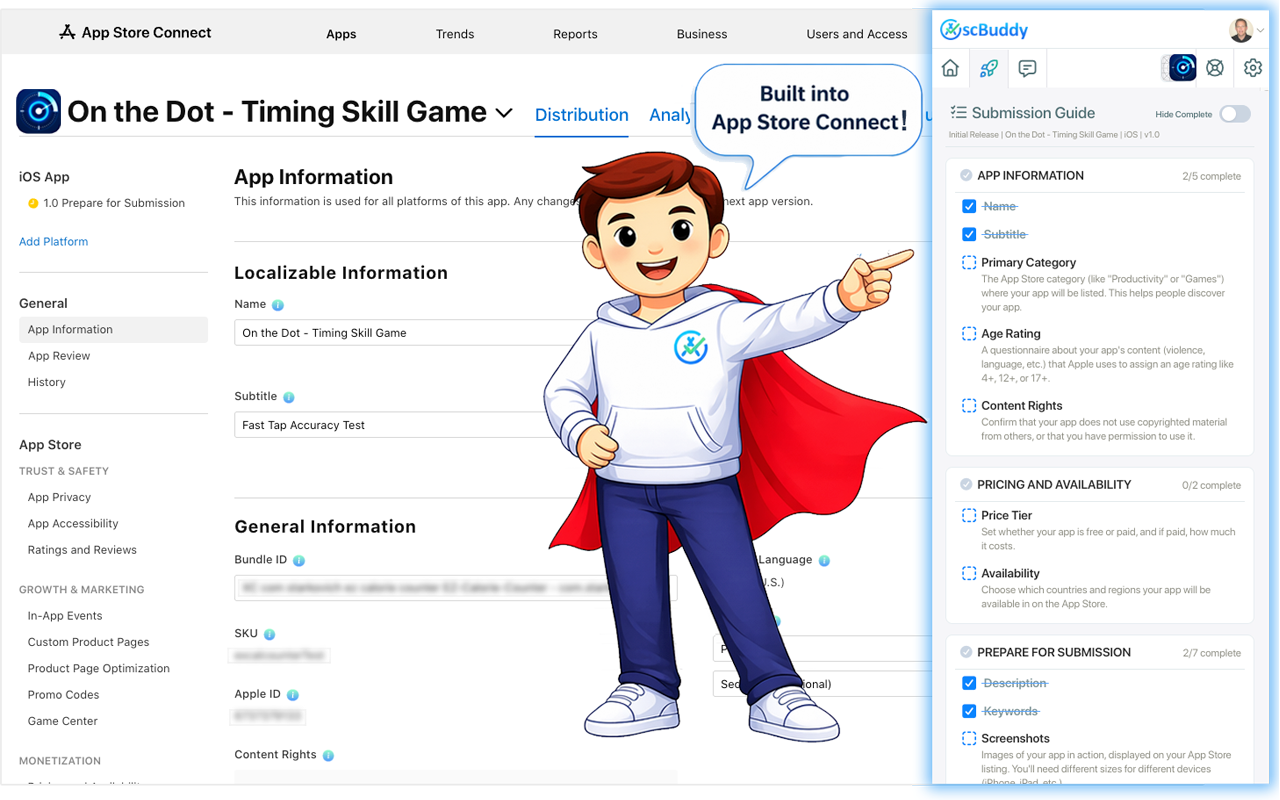This screenshot has height=800, width=1280.
Task: Check the Content Rights checklist box
Action: click(x=969, y=406)
